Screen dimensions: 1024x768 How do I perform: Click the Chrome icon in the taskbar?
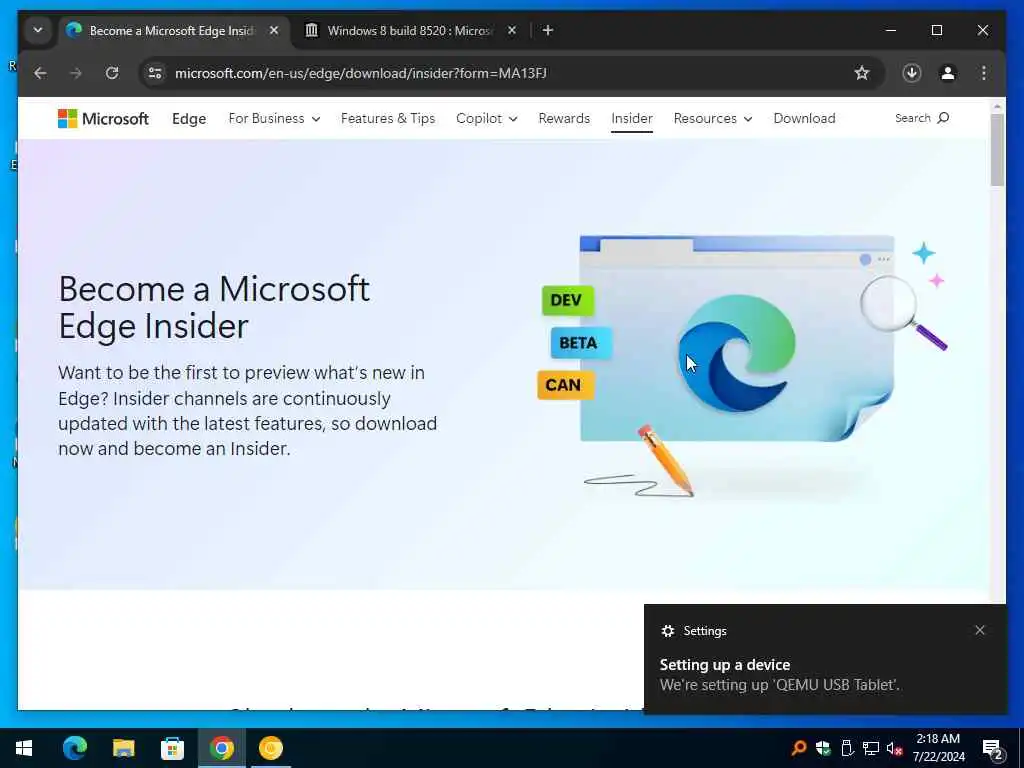[x=221, y=748]
